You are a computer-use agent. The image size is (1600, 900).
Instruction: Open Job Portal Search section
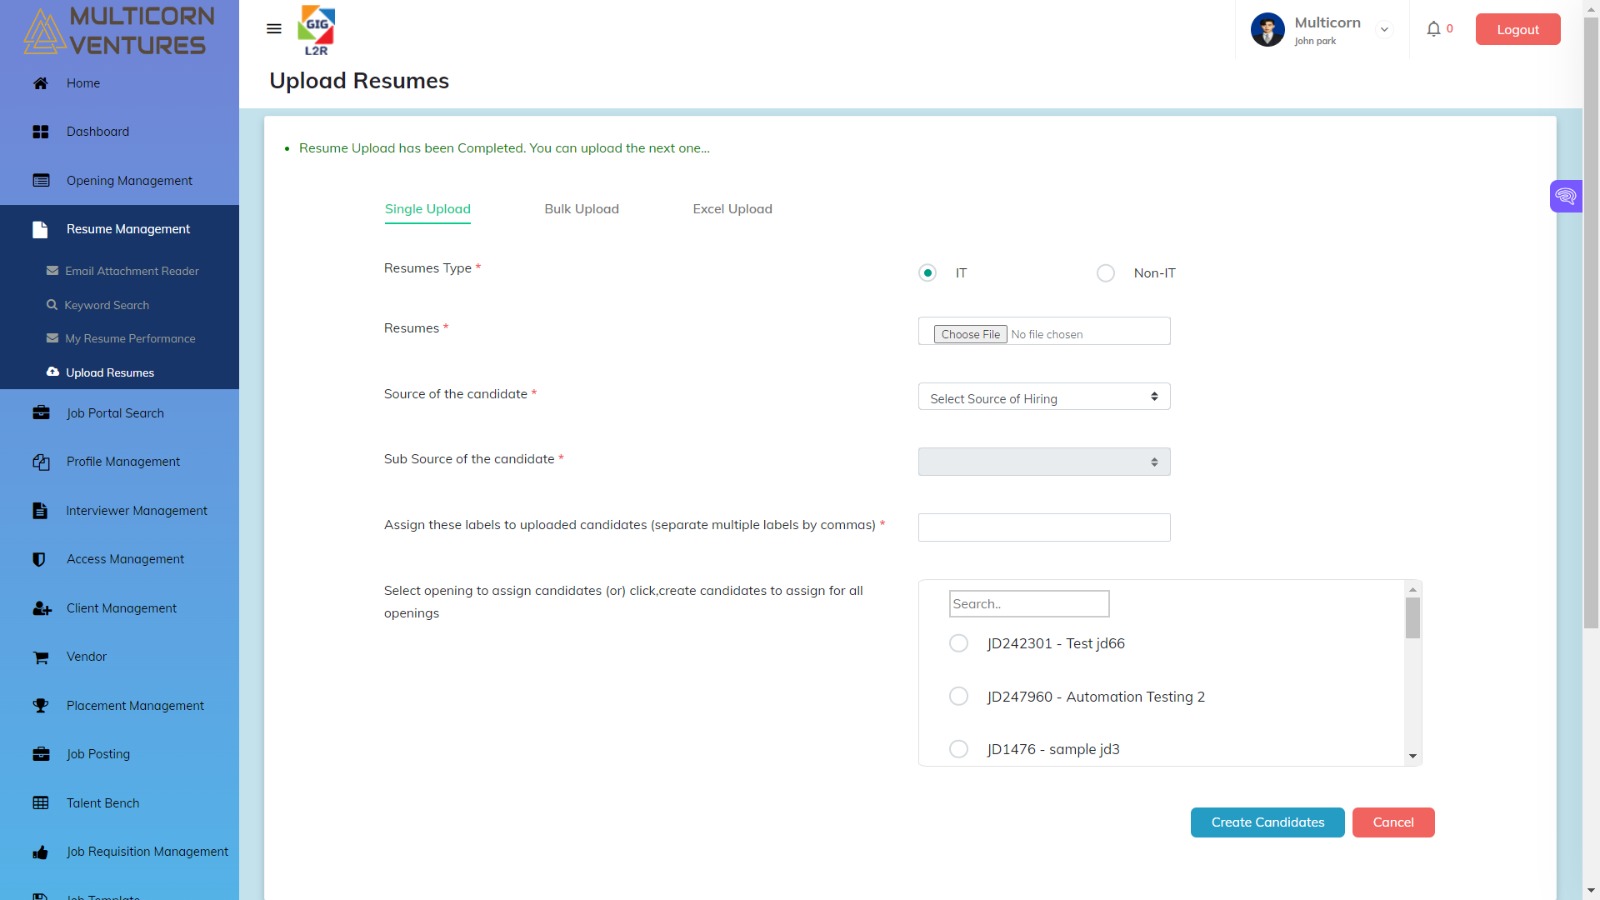(x=114, y=412)
